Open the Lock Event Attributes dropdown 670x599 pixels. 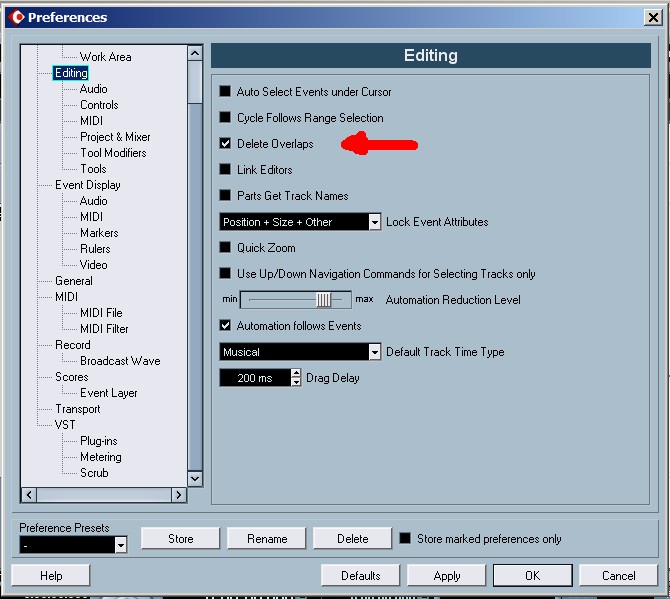(x=374, y=222)
